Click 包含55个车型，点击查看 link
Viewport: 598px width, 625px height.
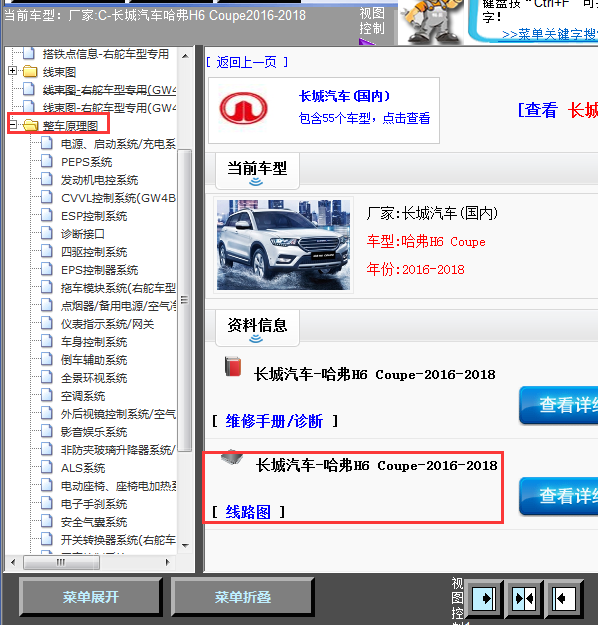(x=364, y=118)
